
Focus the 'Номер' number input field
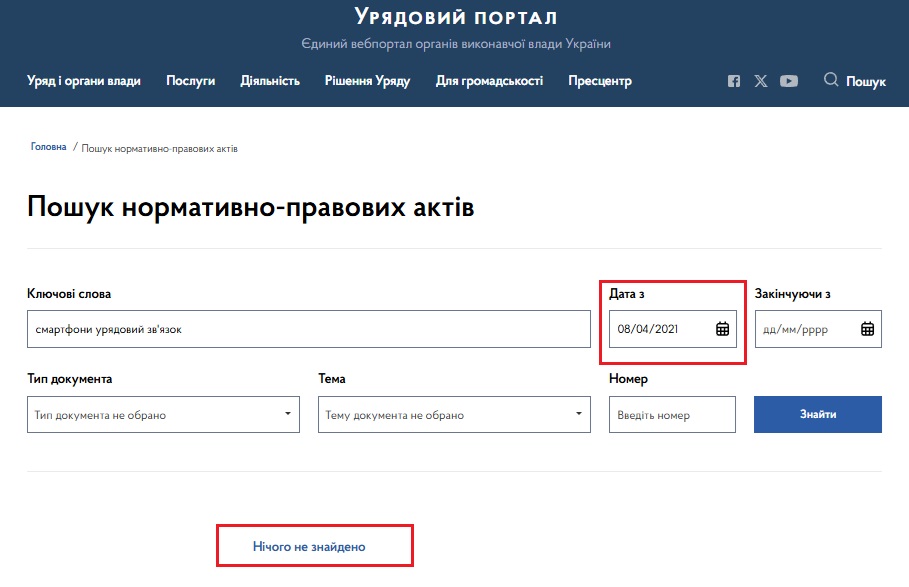tap(672, 414)
